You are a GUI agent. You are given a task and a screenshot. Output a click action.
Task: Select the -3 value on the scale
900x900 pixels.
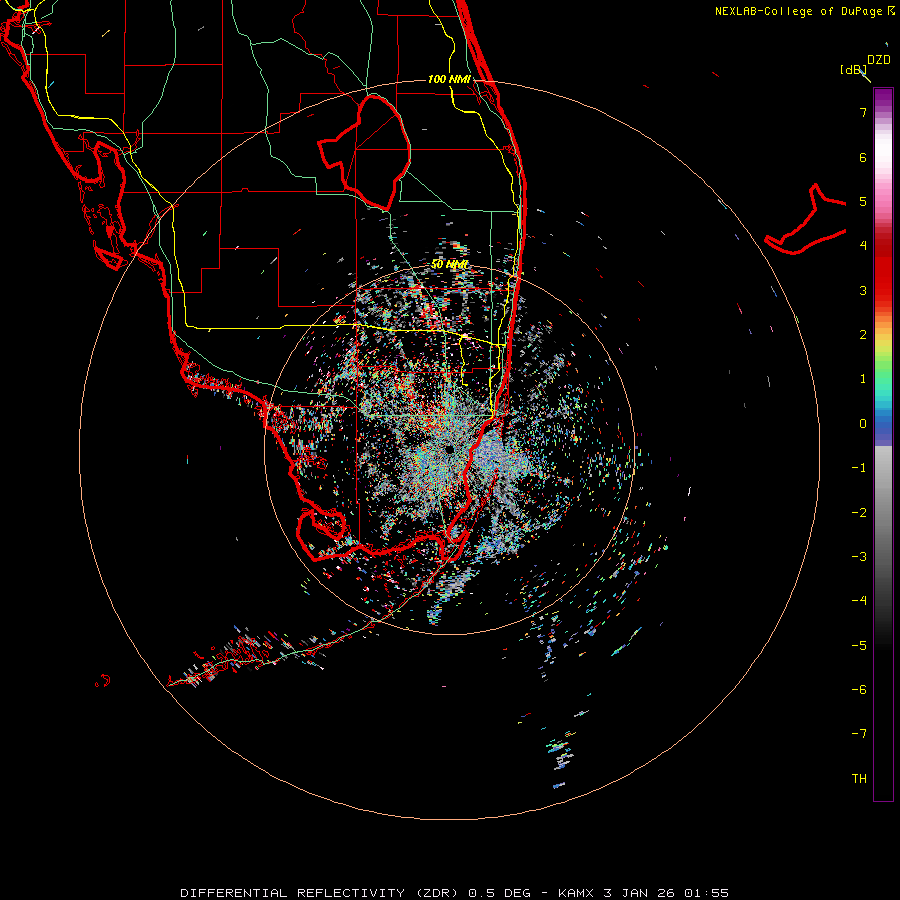tap(859, 557)
